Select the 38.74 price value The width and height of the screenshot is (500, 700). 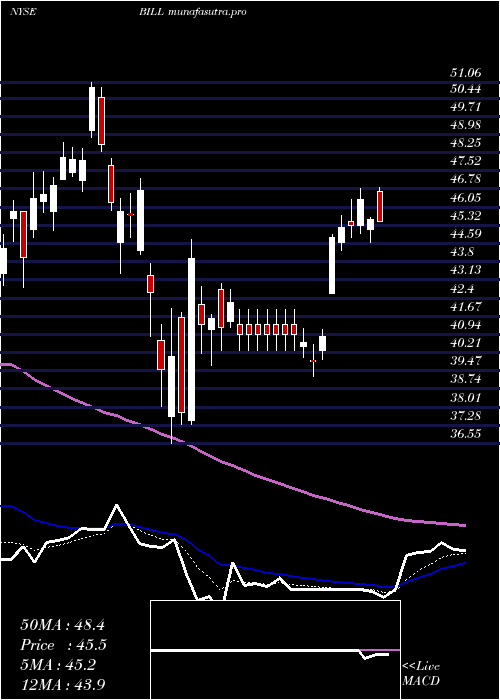(x=466, y=379)
